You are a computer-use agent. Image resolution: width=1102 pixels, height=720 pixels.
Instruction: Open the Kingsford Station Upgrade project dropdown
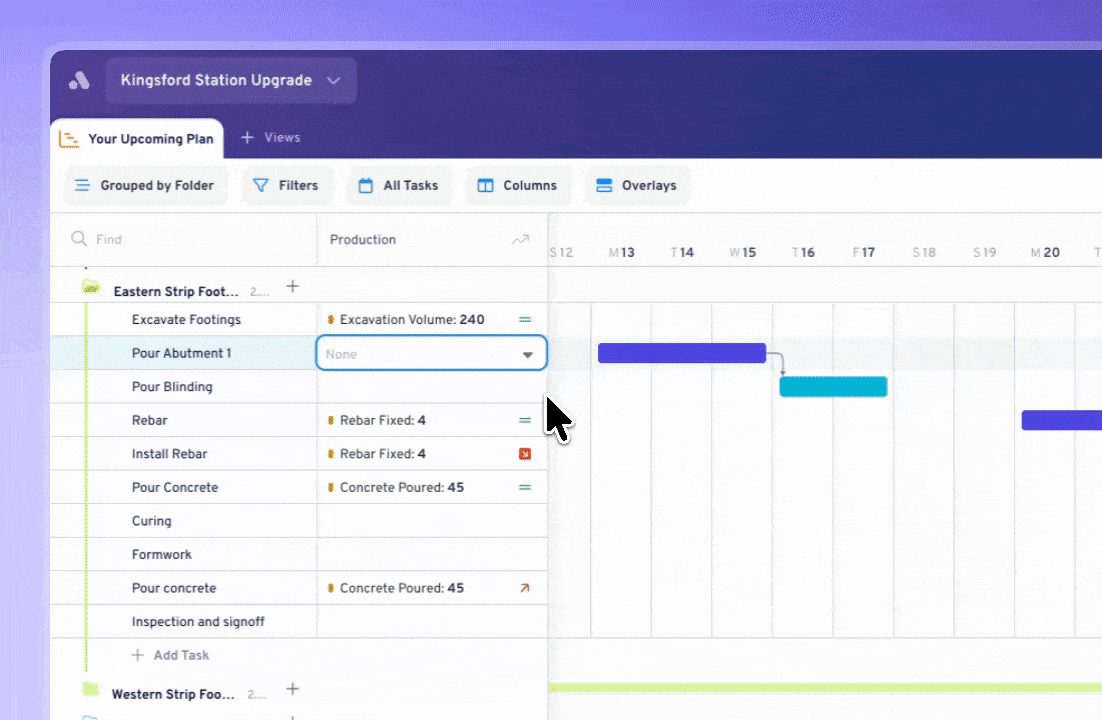pos(231,80)
